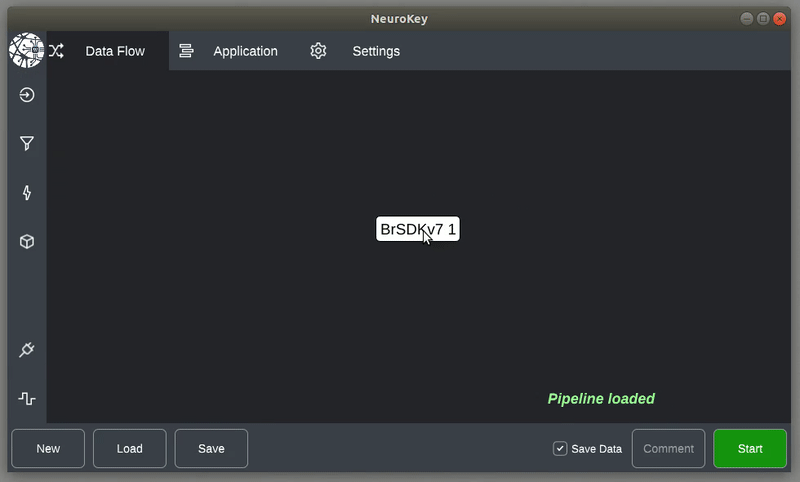Open the input sources sidebar icon

pos(27,95)
